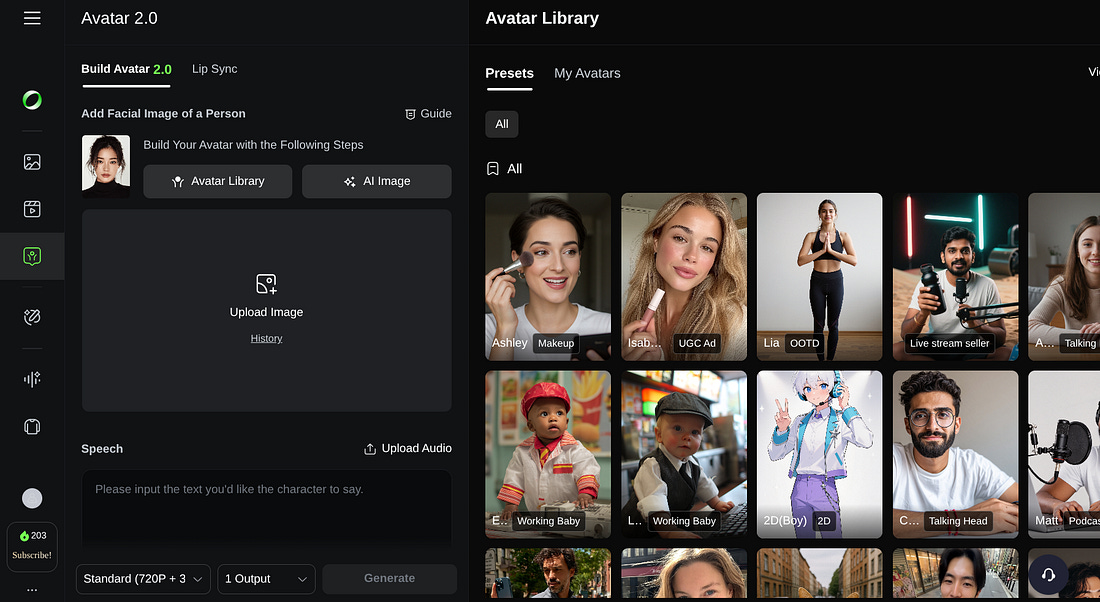
Task: Select the L.. Working Baby avatar with grey cap
Action: click(x=684, y=455)
